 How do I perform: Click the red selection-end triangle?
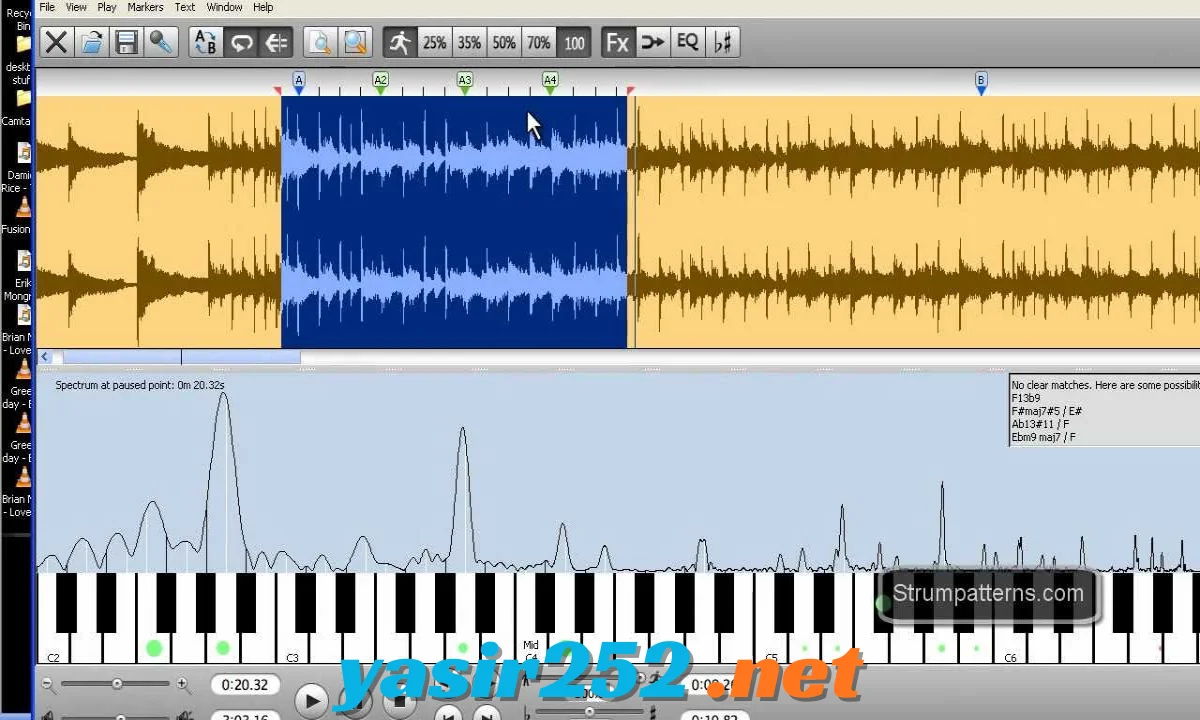tap(631, 91)
